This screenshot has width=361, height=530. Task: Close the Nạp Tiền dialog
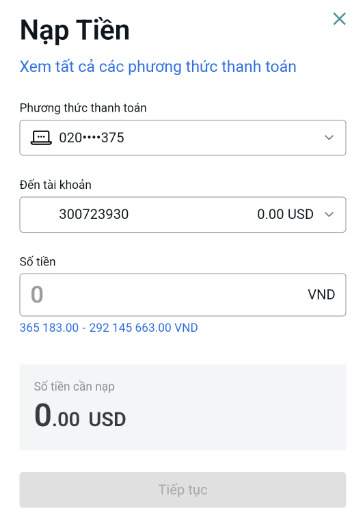coord(339,19)
